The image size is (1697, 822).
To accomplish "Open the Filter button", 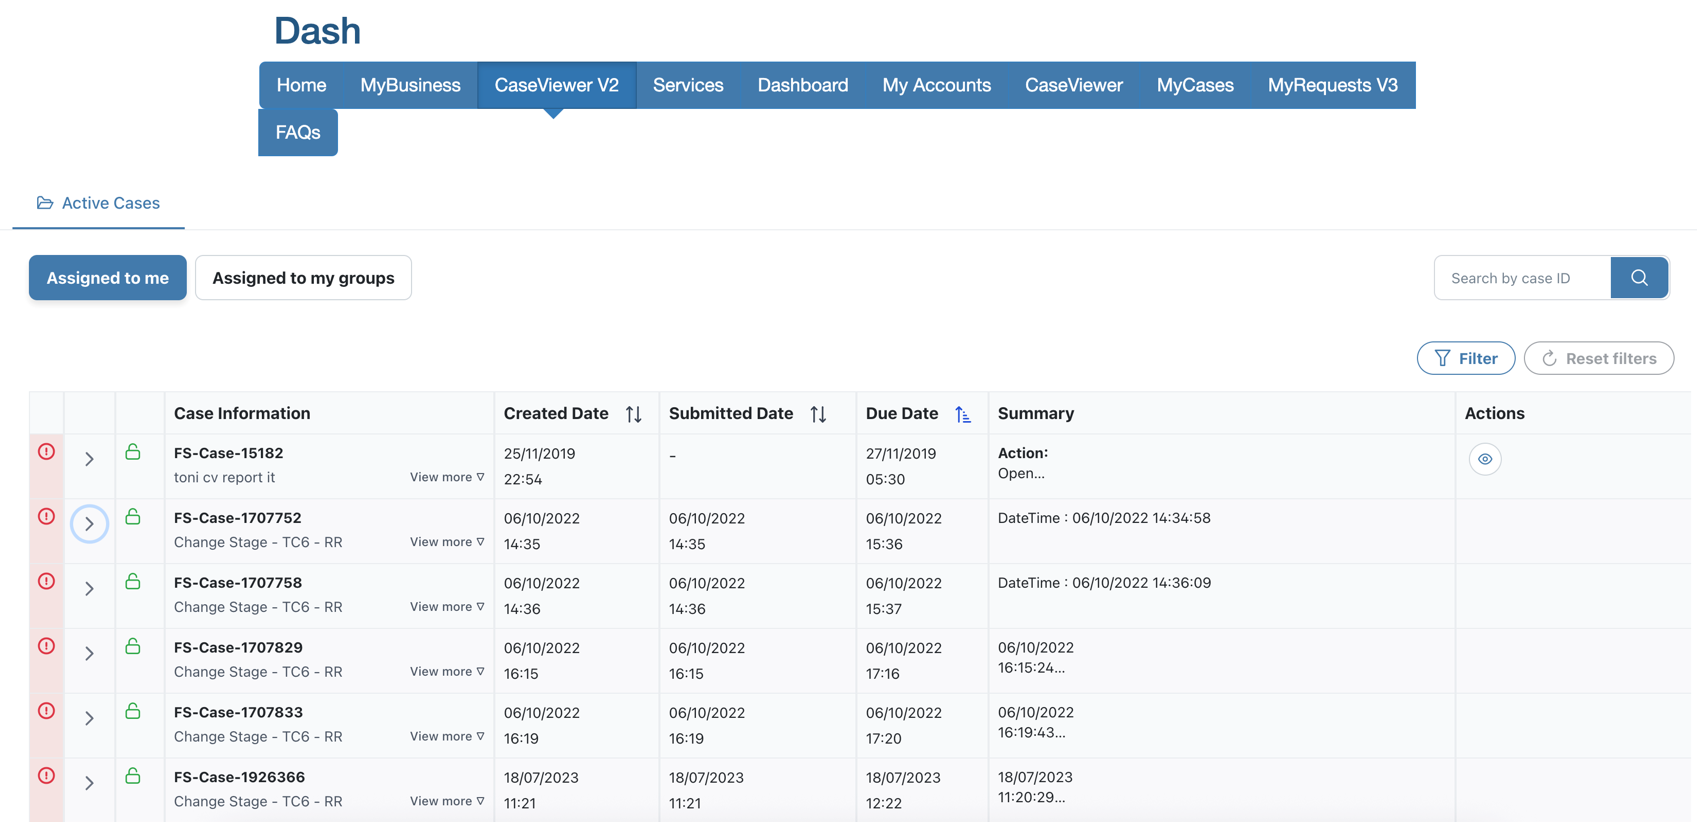I will point(1466,358).
